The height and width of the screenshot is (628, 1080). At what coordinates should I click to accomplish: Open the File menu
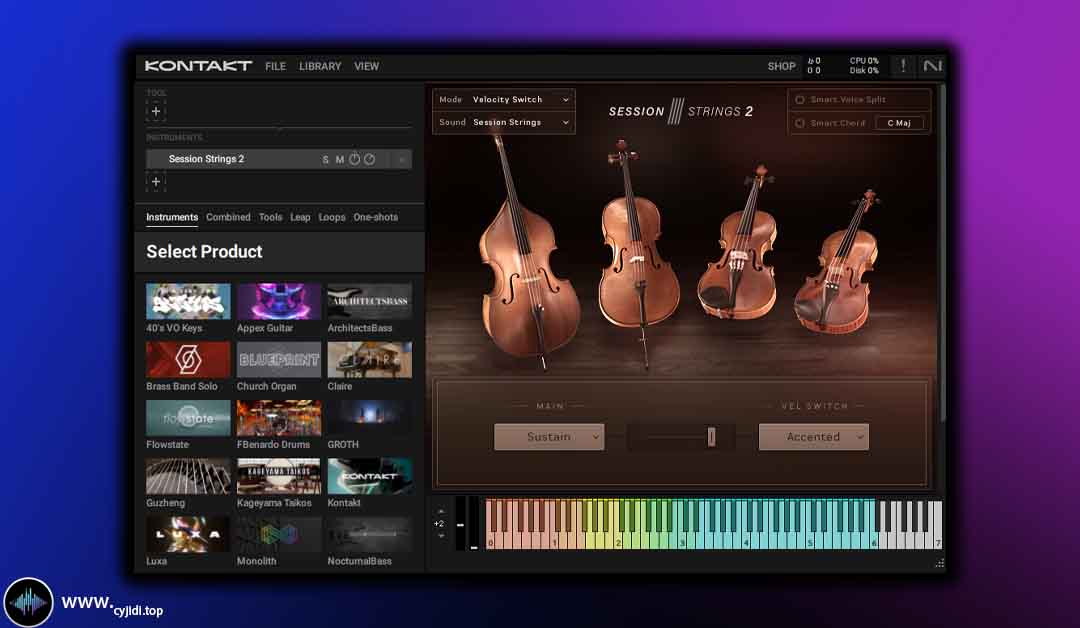tap(276, 66)
